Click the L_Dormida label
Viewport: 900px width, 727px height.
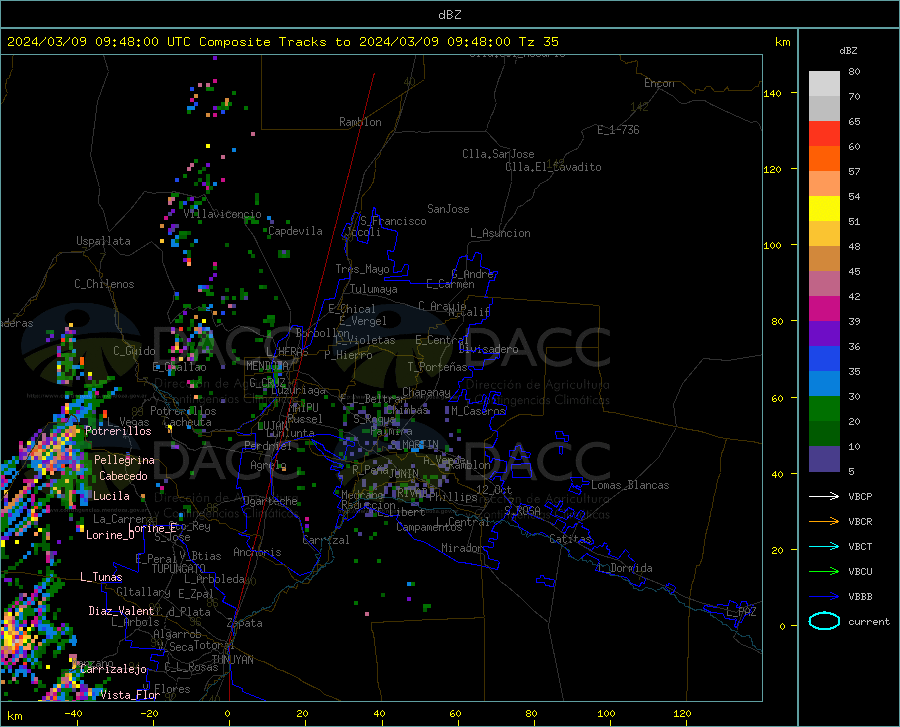pyautogui.click(x=626, y=568)
